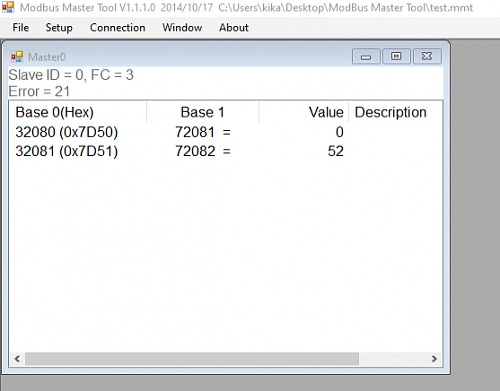
Task: Open the About menu
Action: 234,28
